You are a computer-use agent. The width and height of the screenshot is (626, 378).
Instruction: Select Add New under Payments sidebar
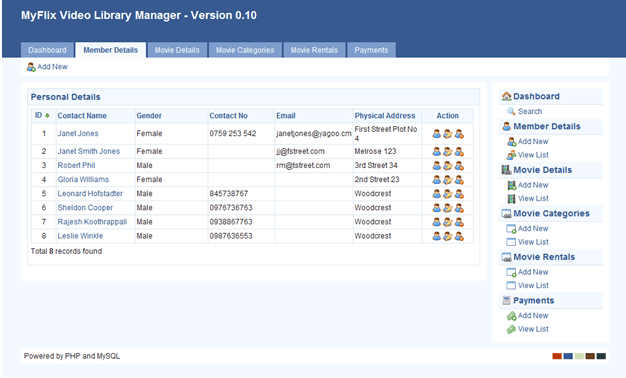click(533, 316)
